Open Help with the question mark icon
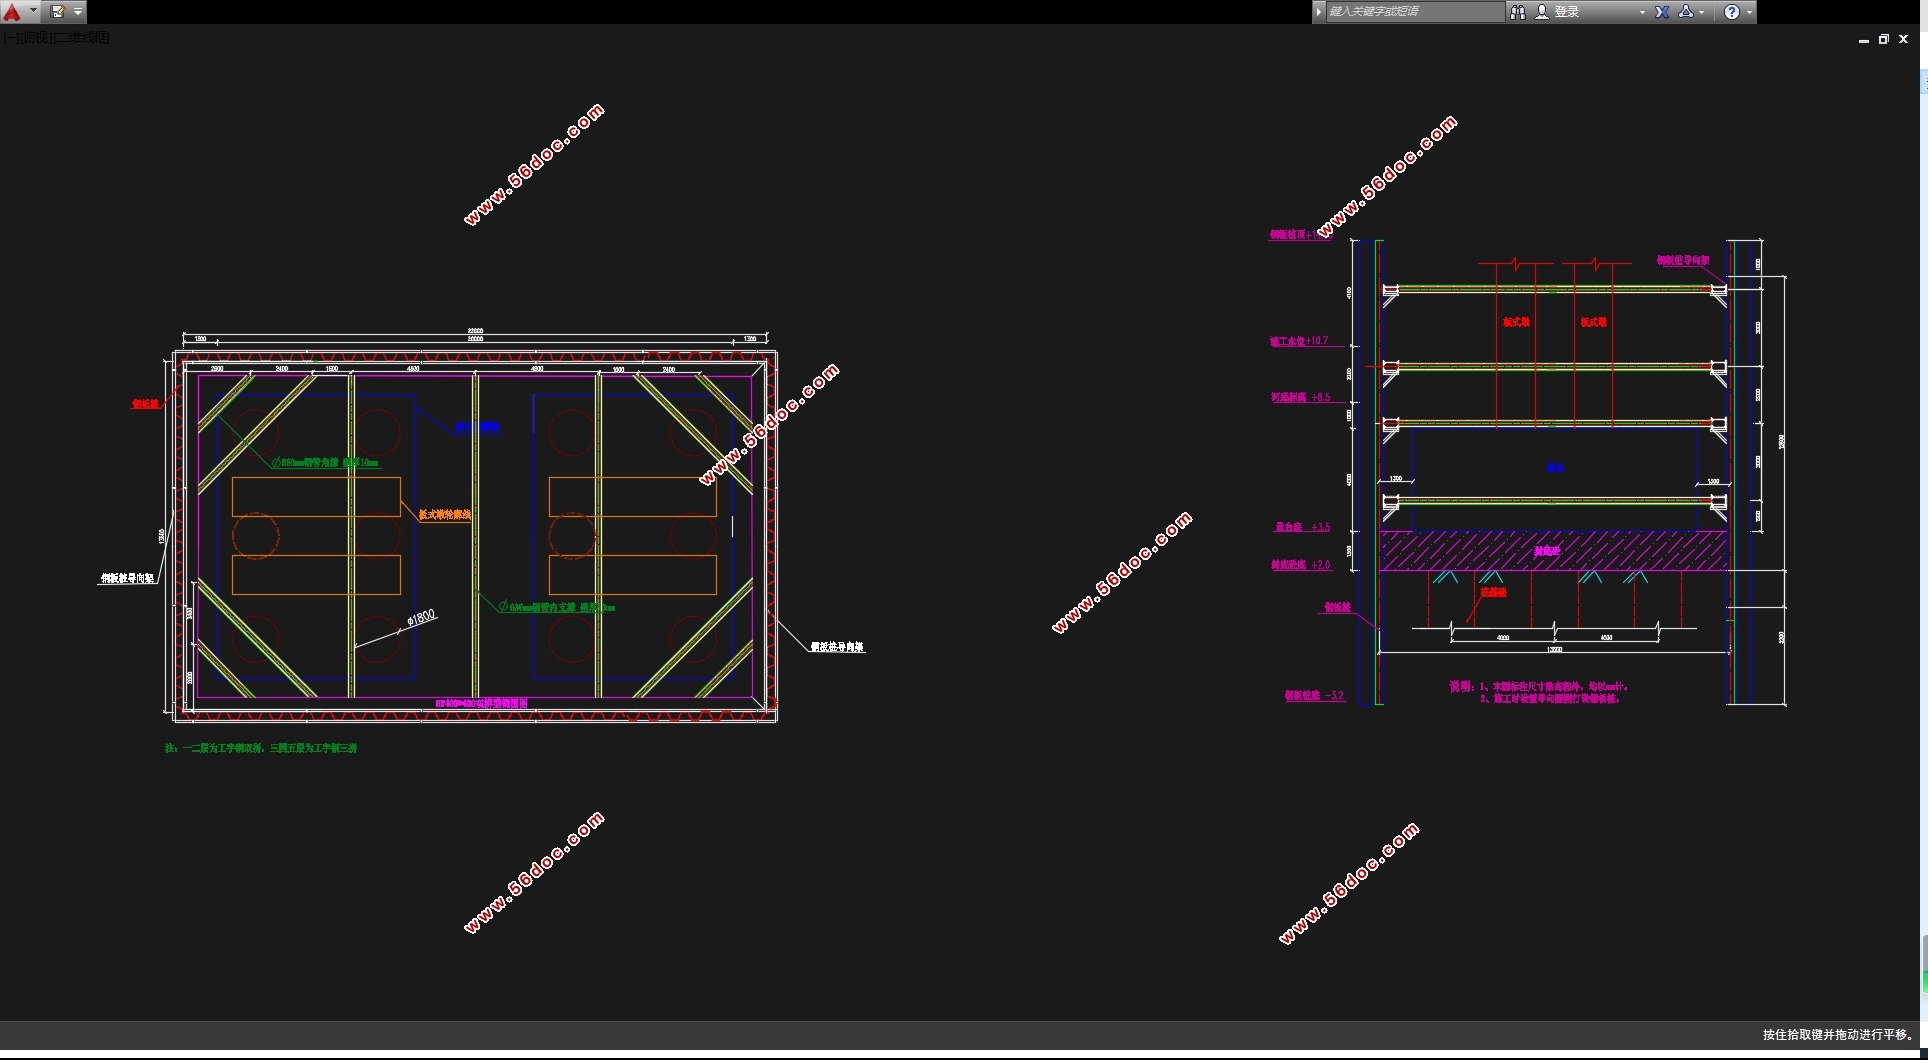The image size is (1928, 1060). point(1732,12)
